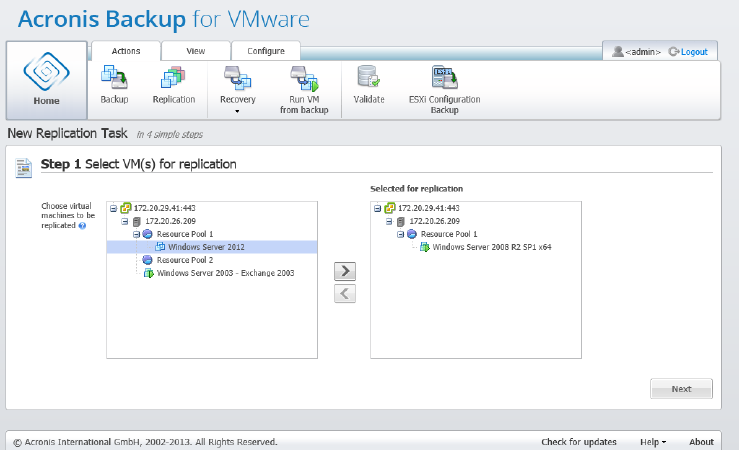The image size is (739, 450).
Task: Open the Help dropdown menu
Action: pos(653,442)
